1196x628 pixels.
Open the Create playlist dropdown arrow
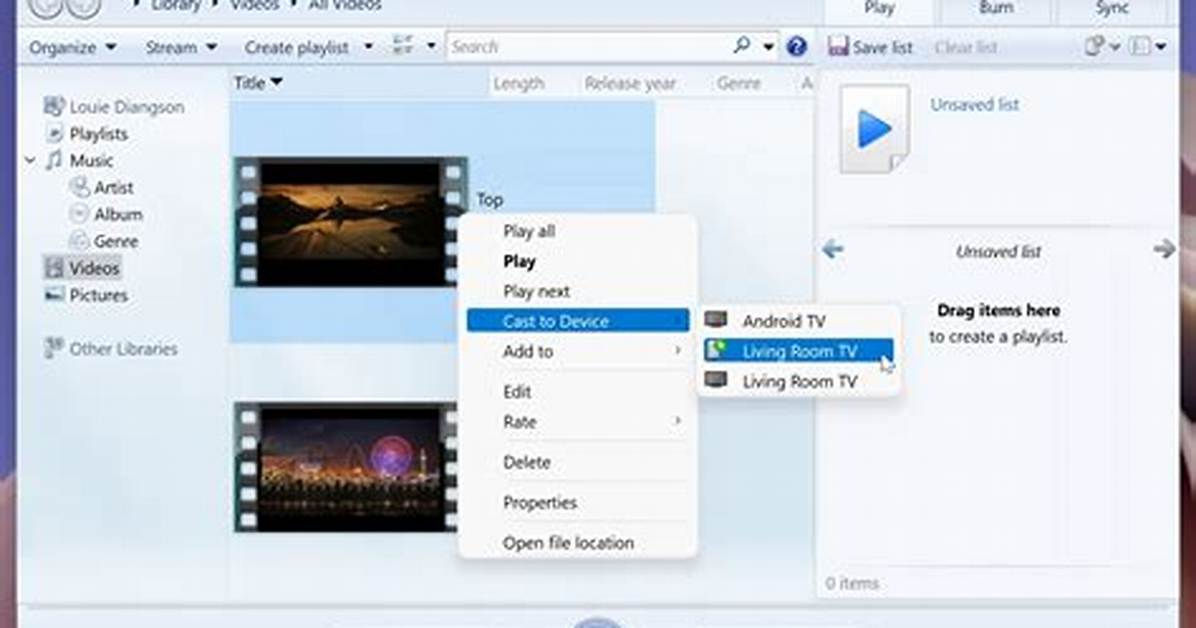(368, 47)
